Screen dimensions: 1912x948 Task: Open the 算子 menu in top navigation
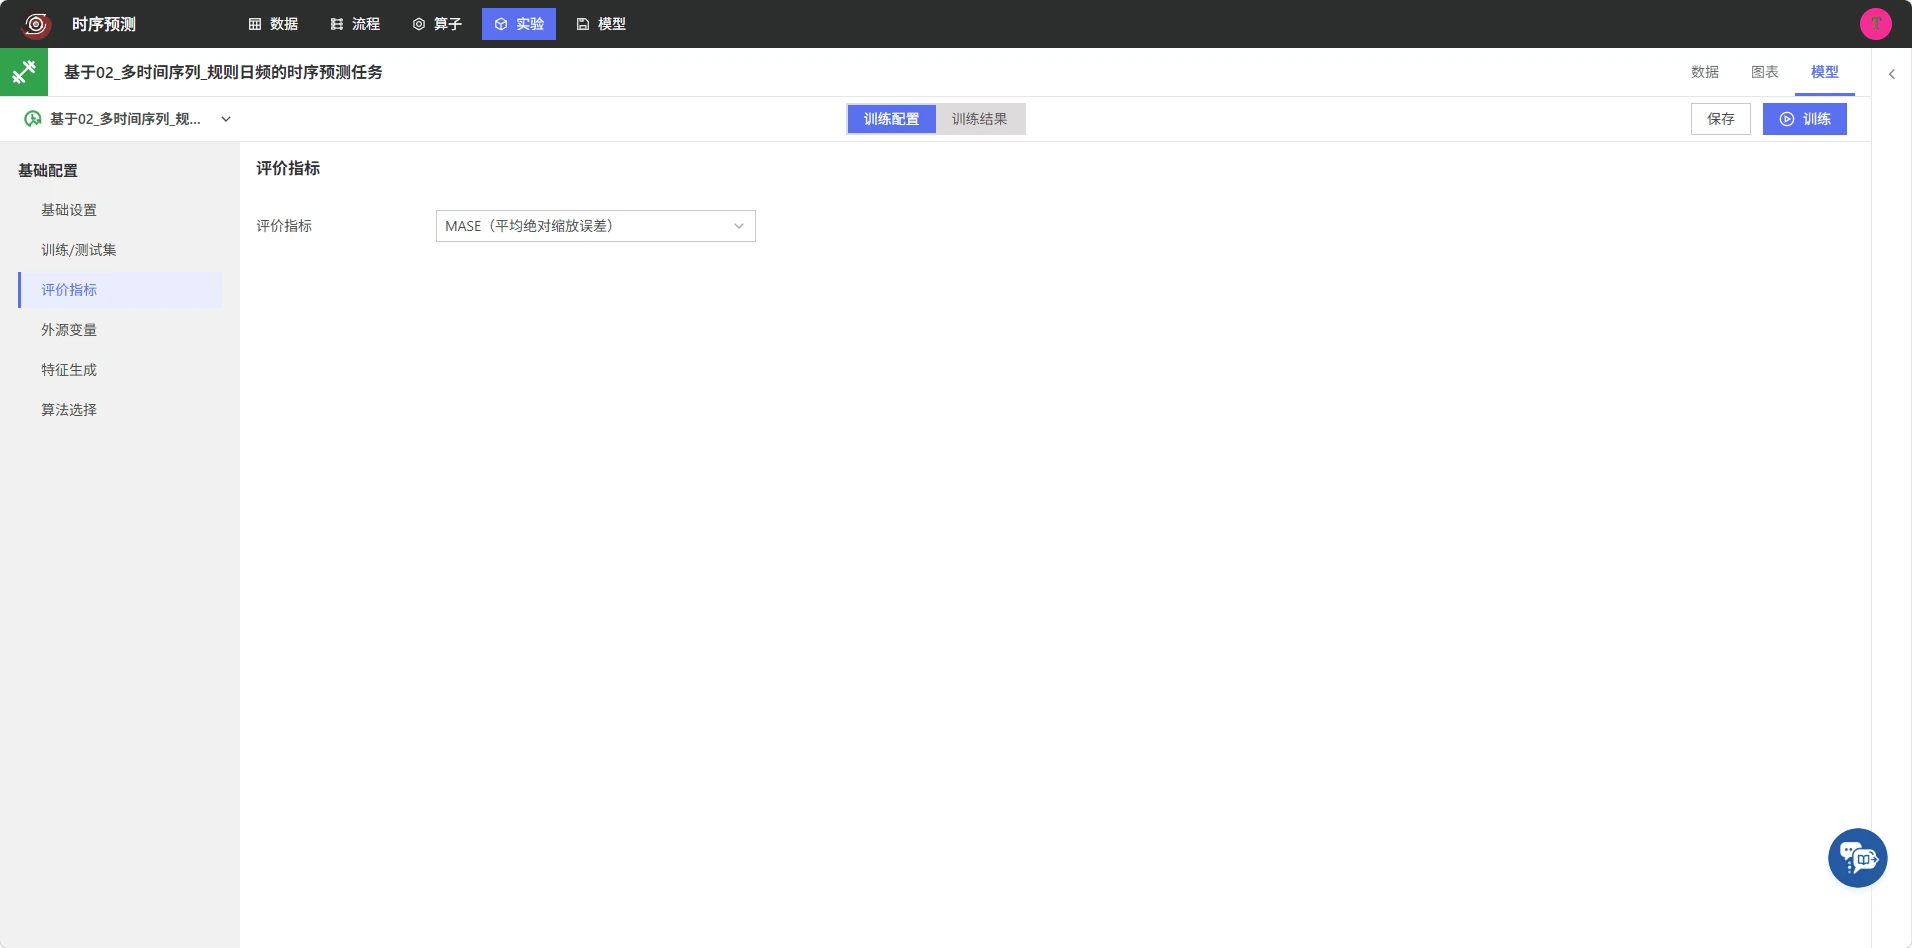tap(437, 24)
